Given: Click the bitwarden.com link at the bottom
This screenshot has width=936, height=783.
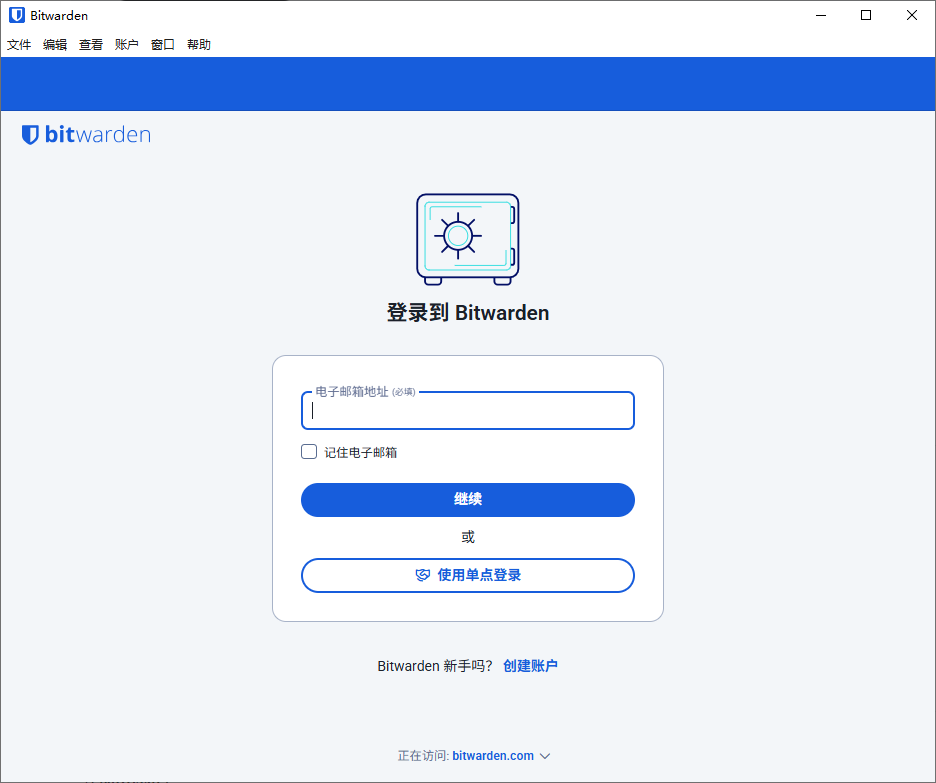Looking at the screenshot, I should point(493,756).
